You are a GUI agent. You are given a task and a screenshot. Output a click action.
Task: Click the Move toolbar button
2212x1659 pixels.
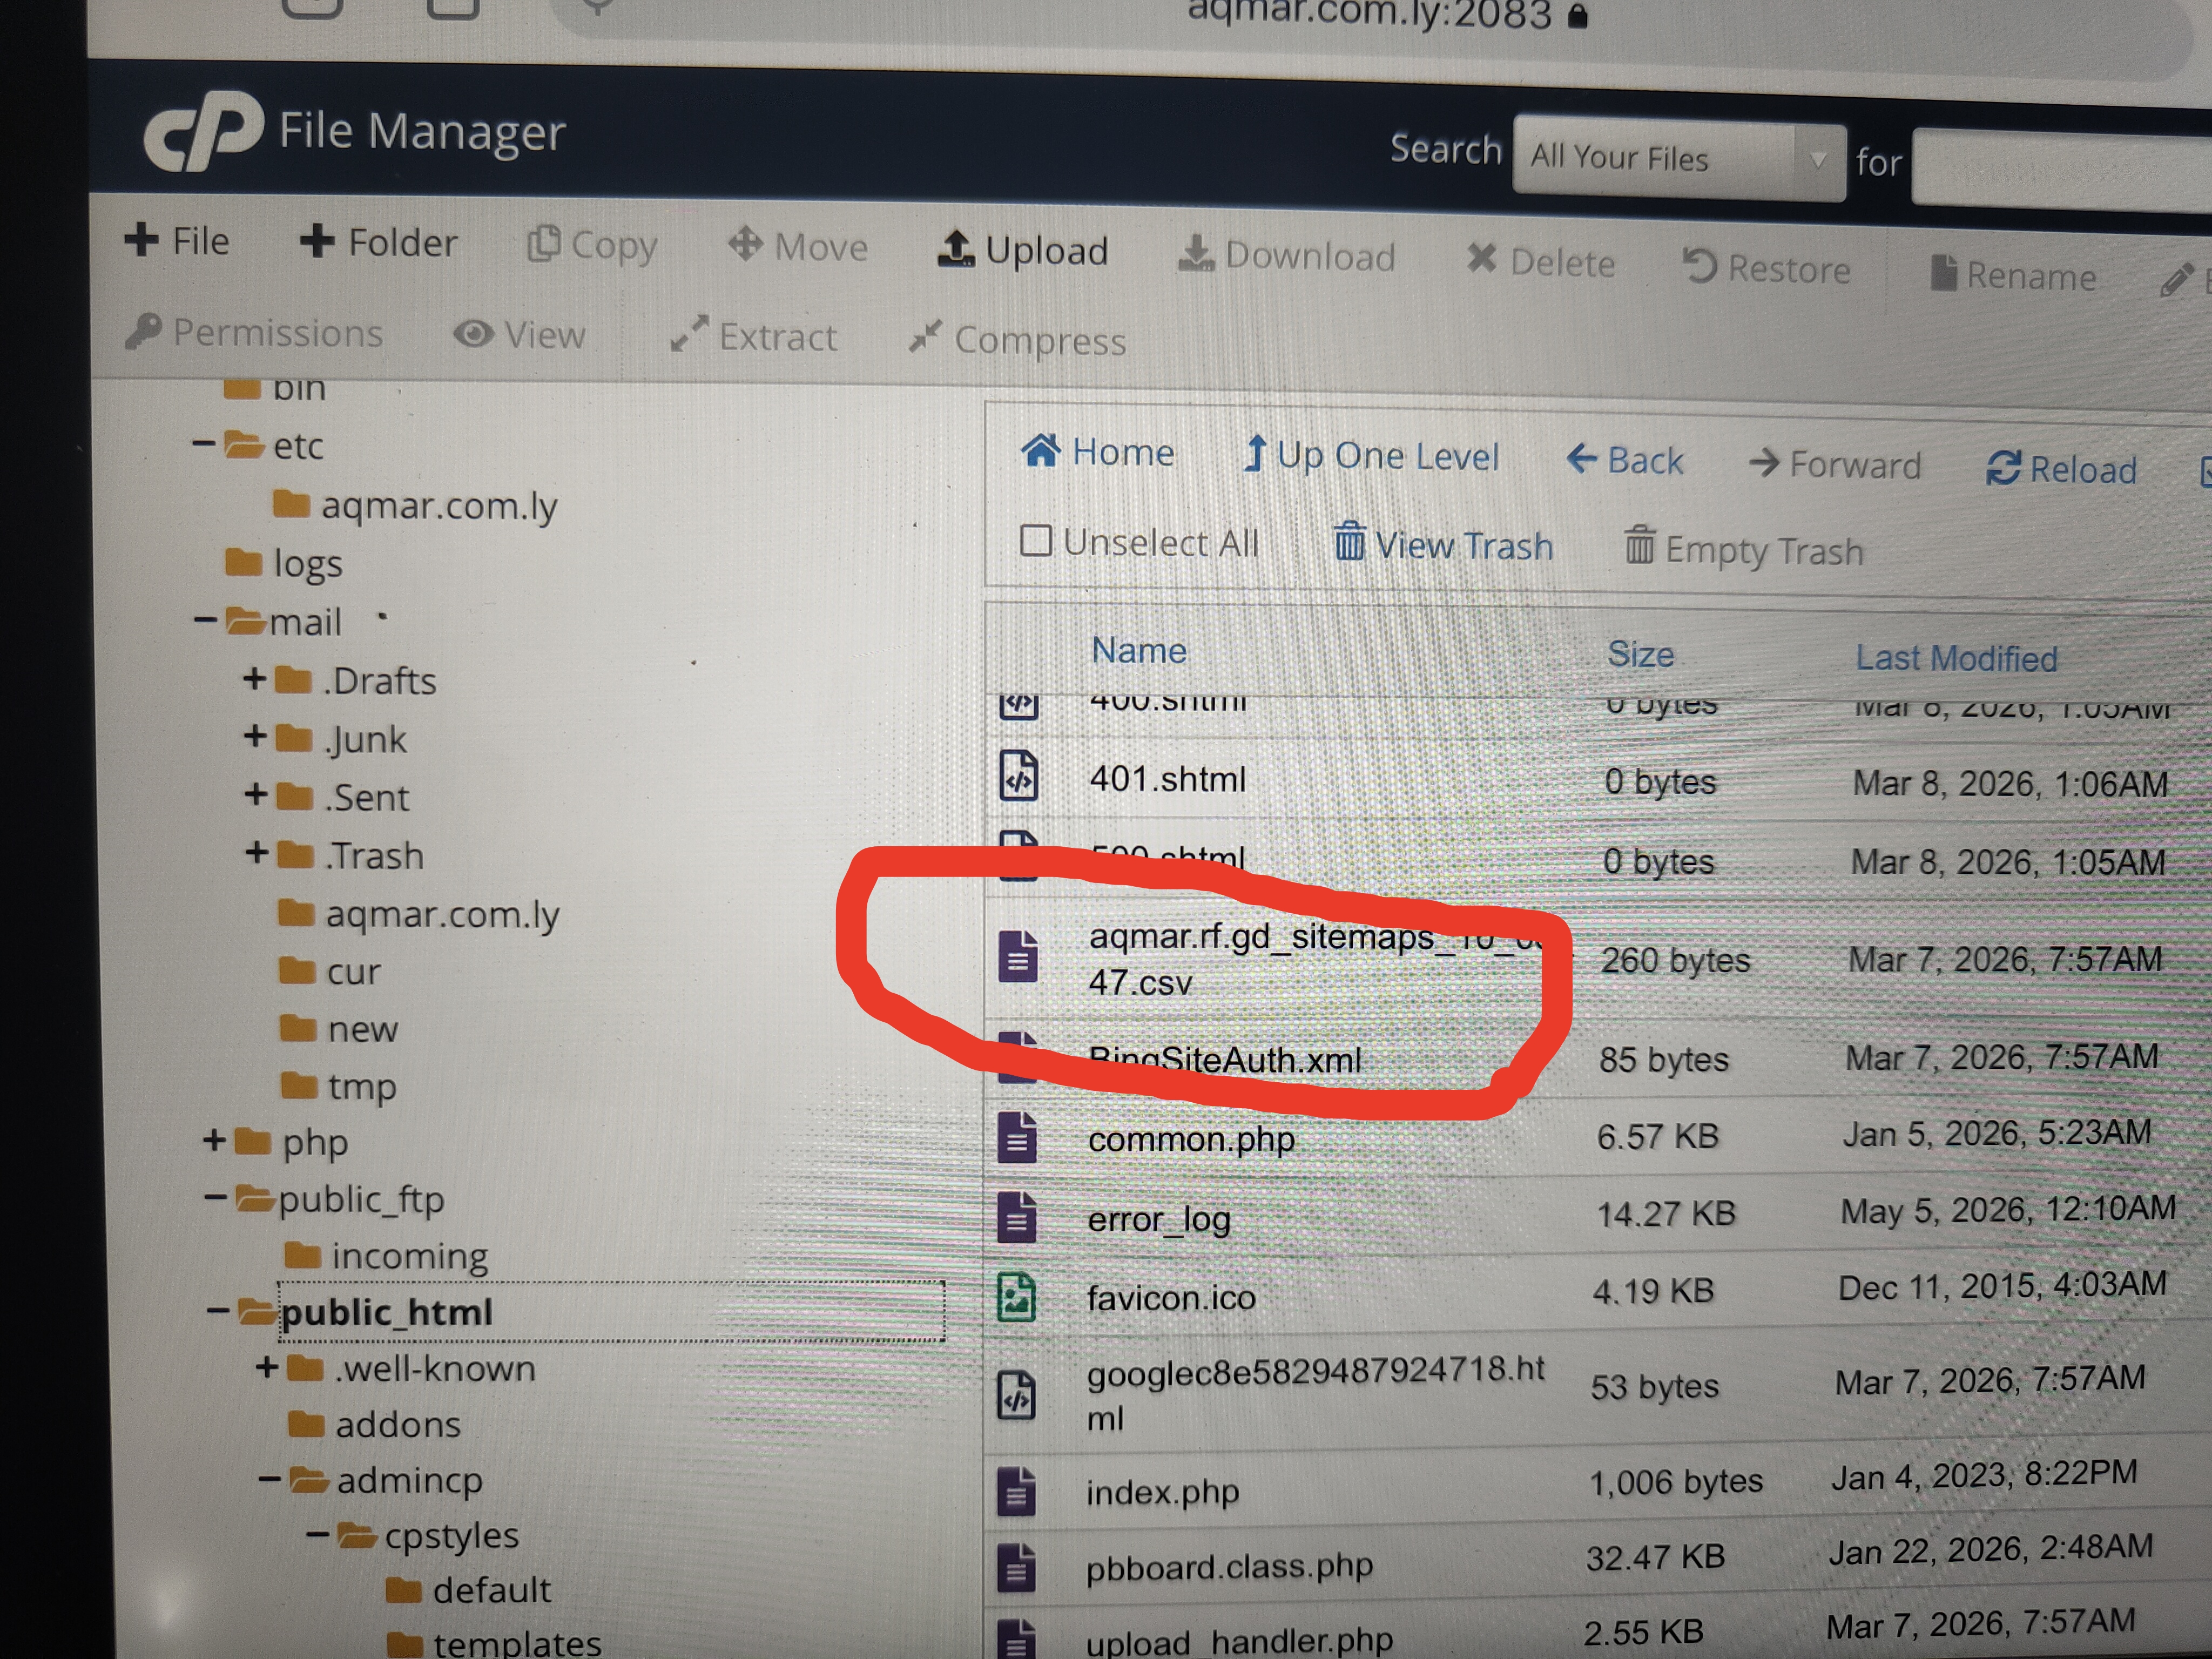coord(798,246)
